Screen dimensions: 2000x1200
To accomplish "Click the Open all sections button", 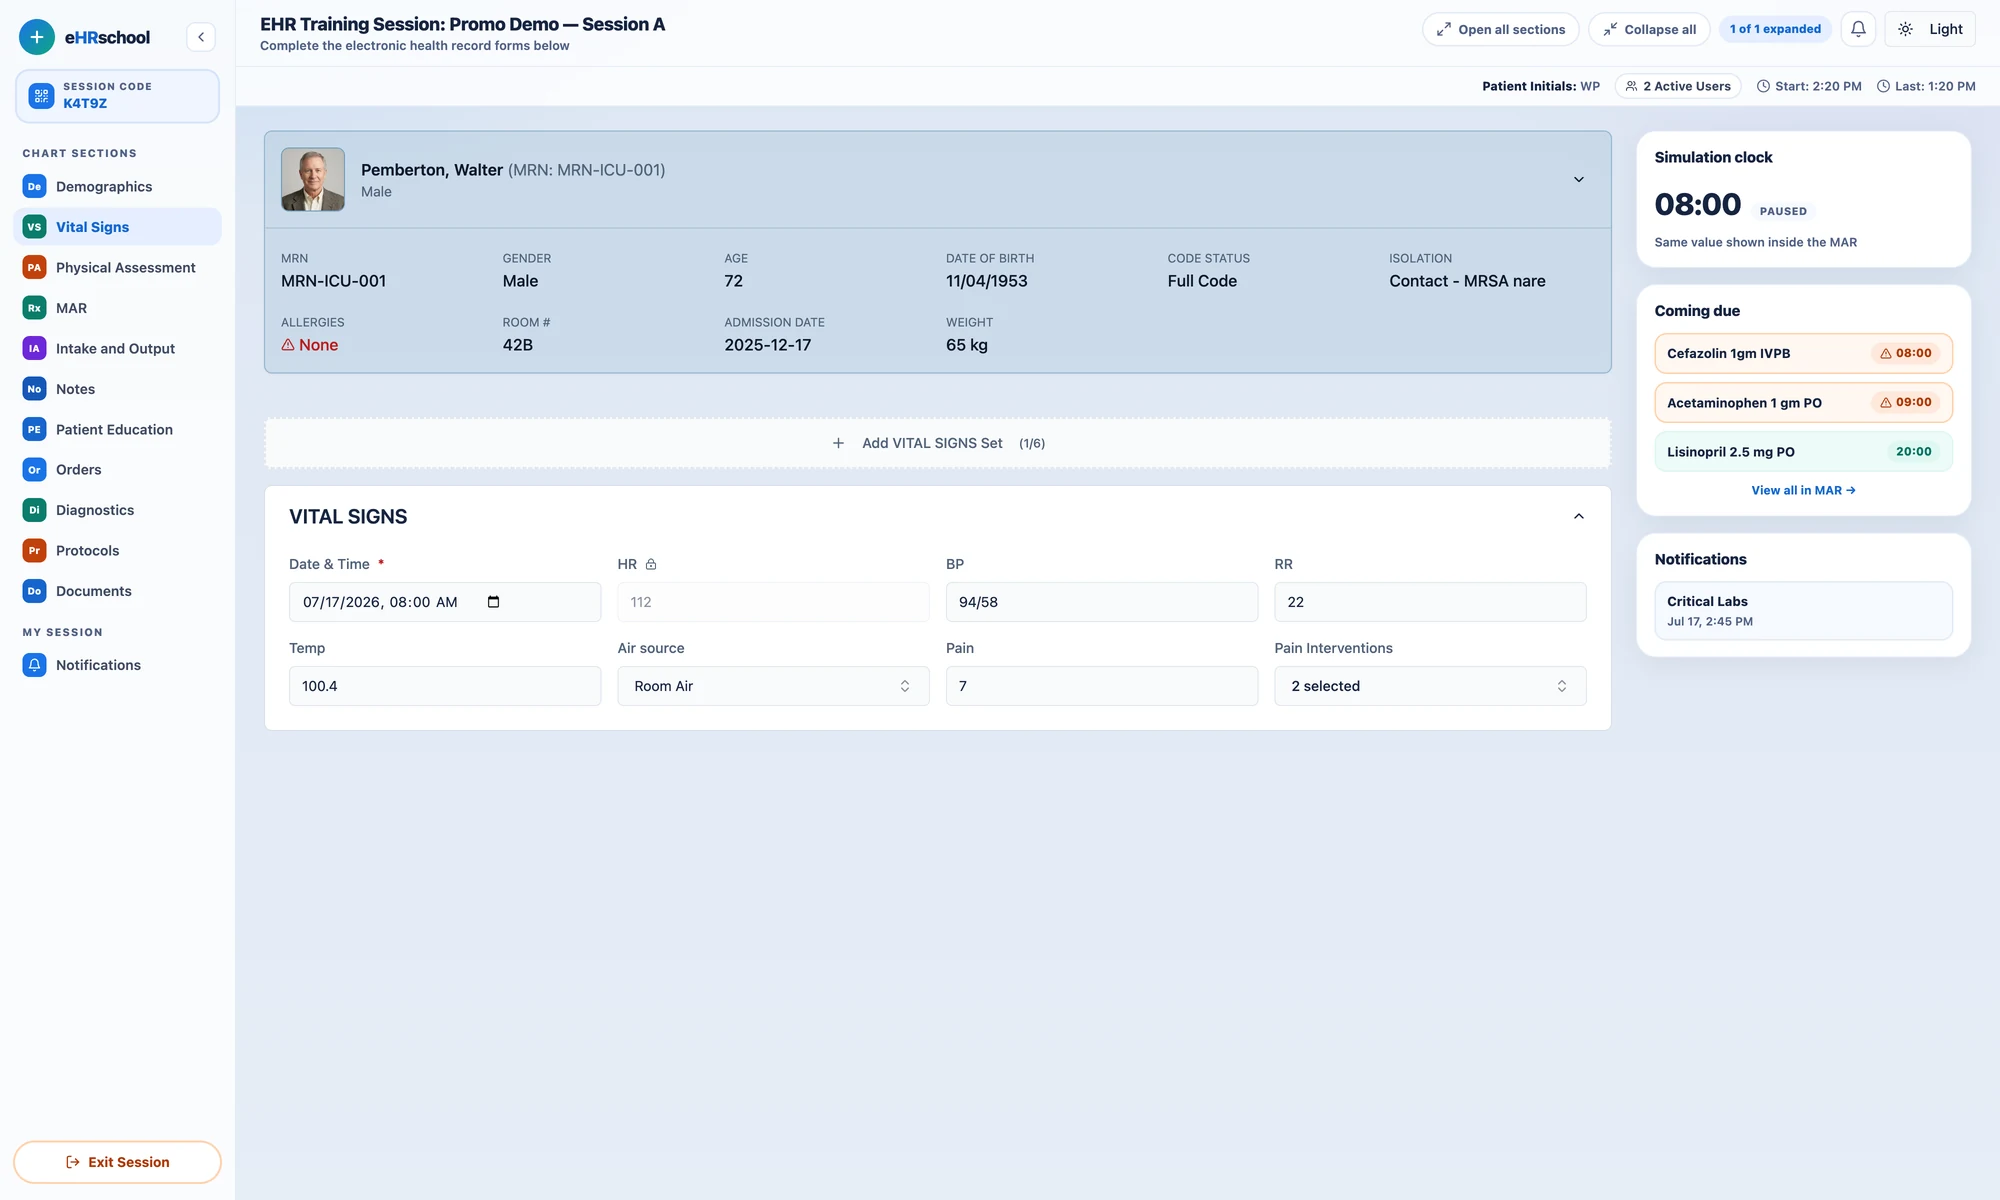I will (1501, 29).
